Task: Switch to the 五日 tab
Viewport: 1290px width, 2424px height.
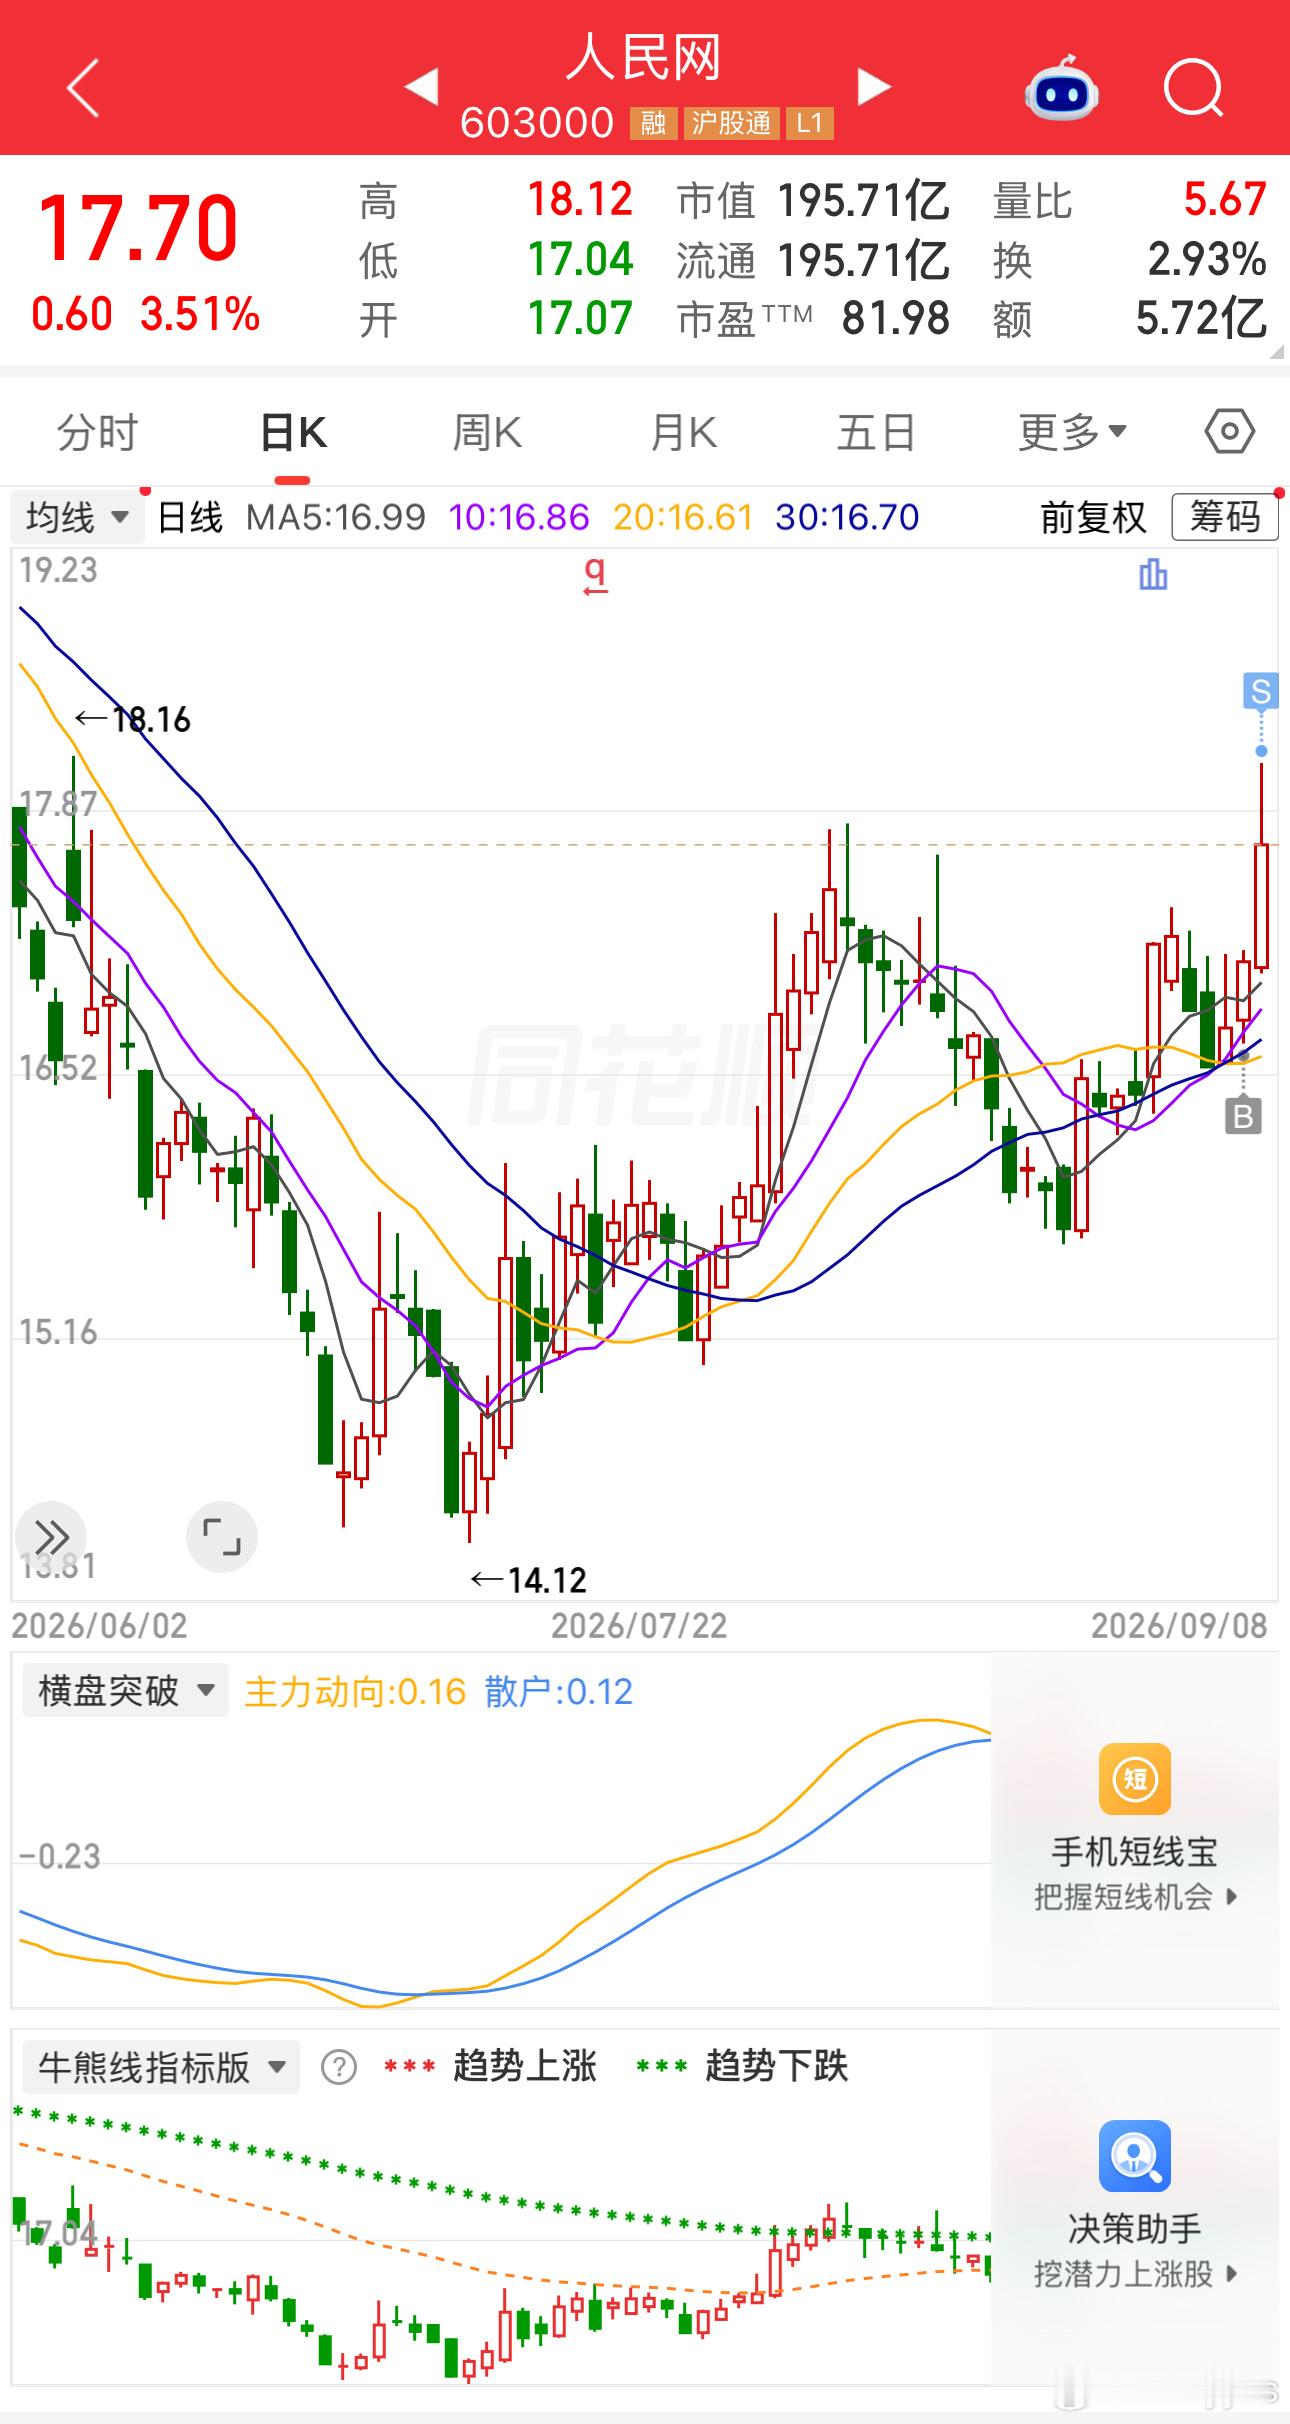Action: [876, 433]
